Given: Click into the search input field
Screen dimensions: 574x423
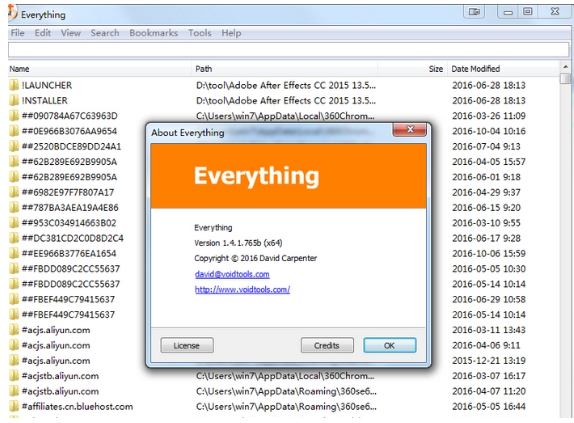Looking at the screenshot, I should pos(288,50).
